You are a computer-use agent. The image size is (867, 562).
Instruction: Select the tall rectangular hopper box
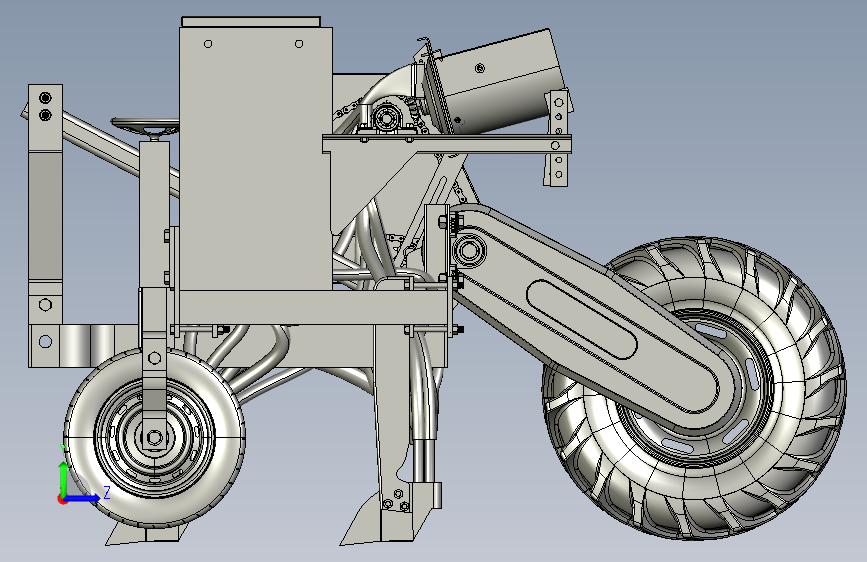[x=255, y=158]
